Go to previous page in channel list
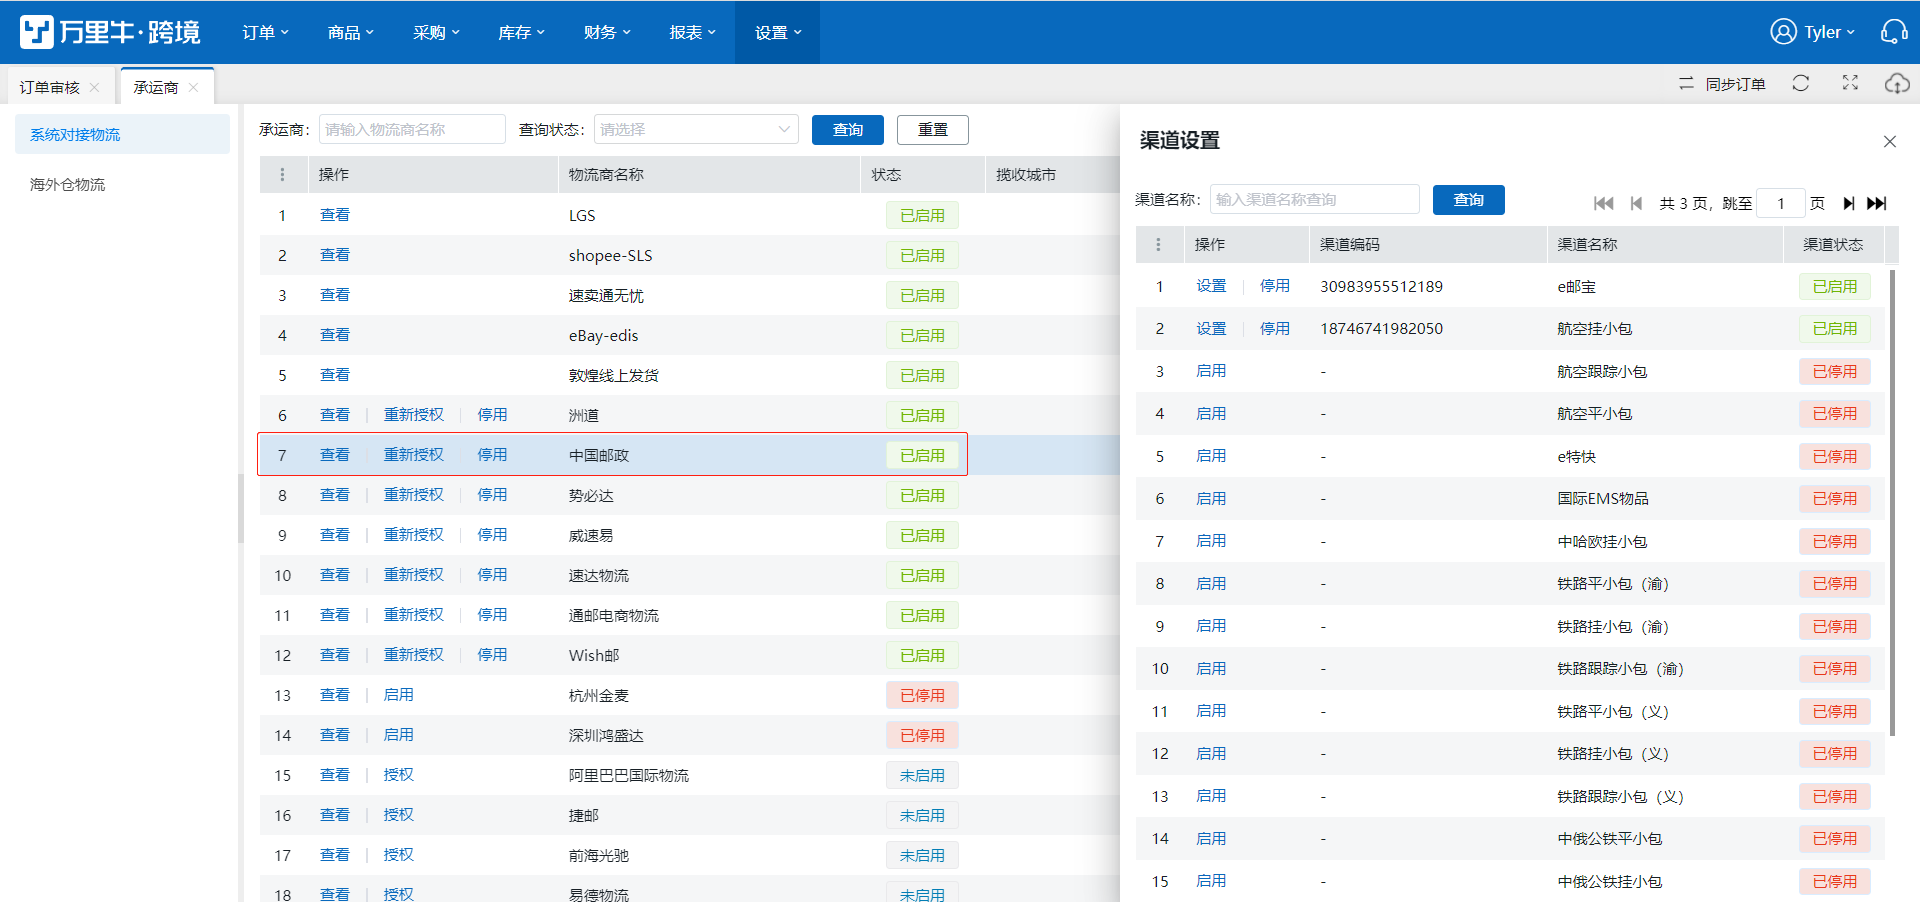The height and width of the screenshot is (902, 1920). [x=1636, y=203]
